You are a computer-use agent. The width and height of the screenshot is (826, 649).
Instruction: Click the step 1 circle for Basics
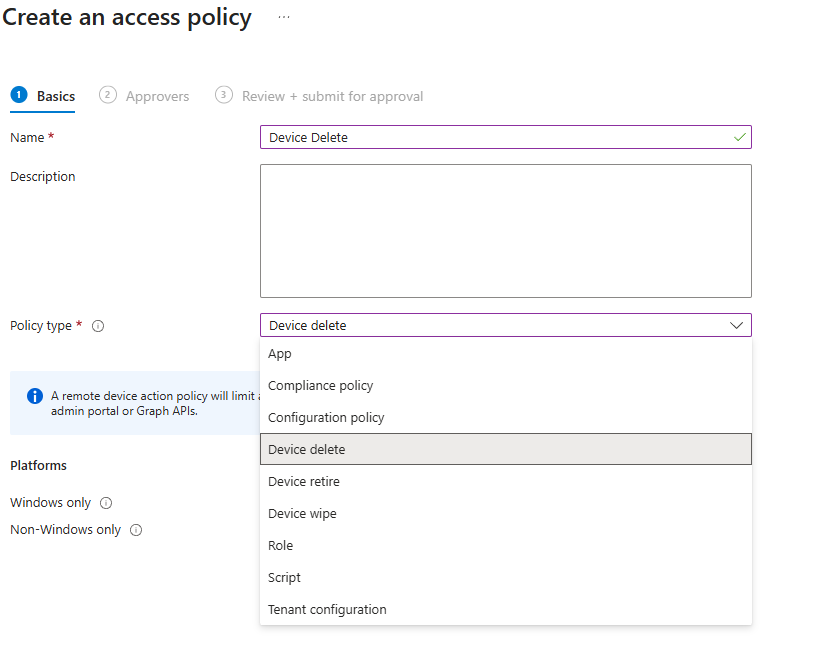18,95
